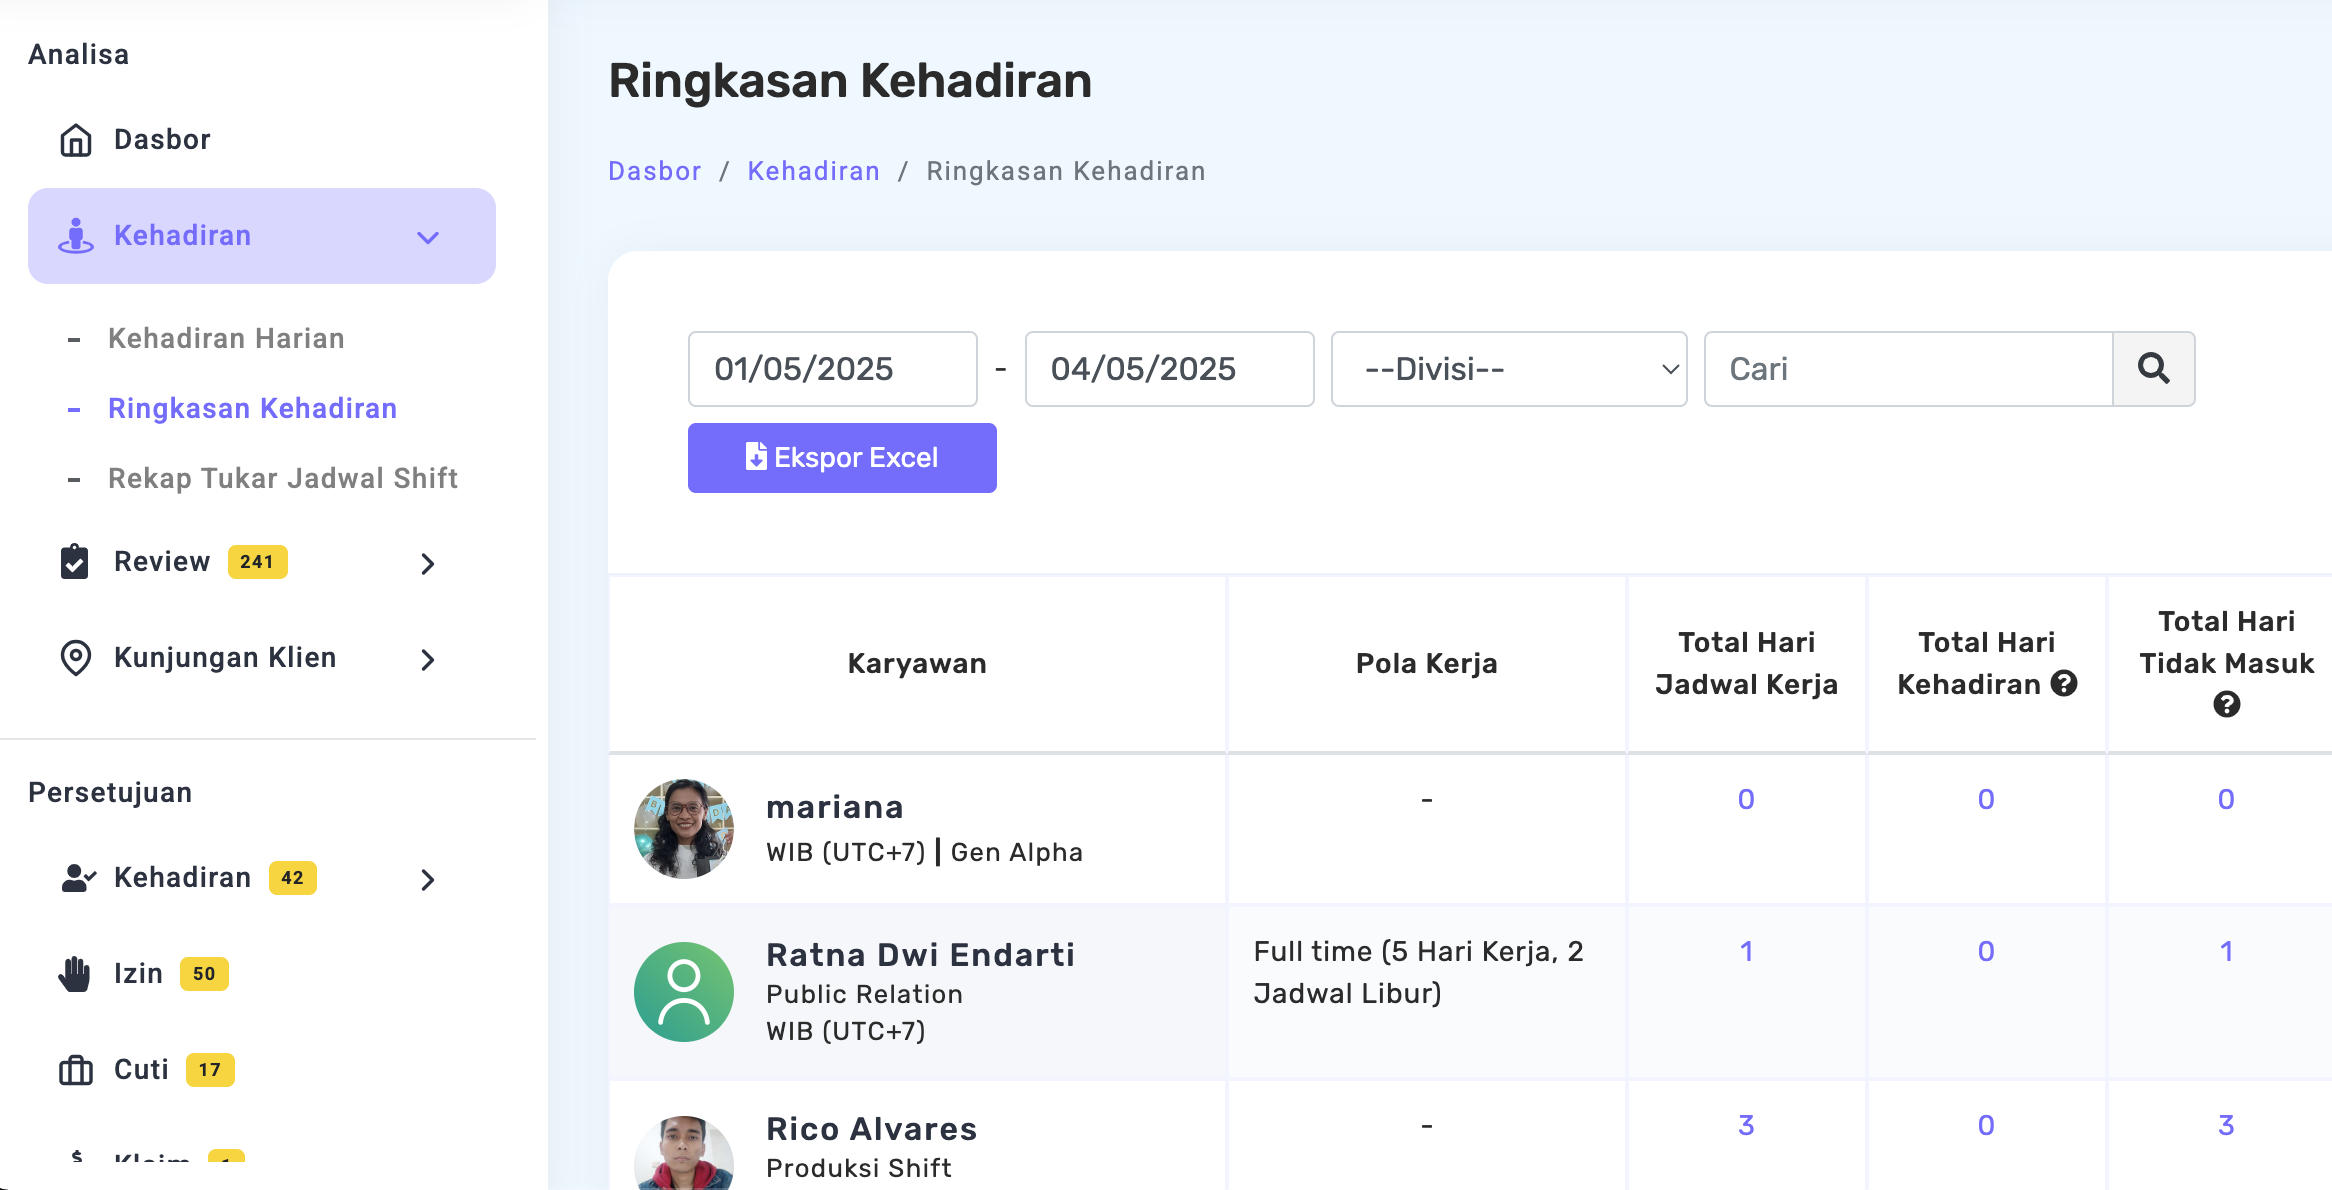Click Ratna's Total Hari Tidak Masuk value 1
Viewport: 2332px width, 1190px height.
click(x=2226, y=952)
